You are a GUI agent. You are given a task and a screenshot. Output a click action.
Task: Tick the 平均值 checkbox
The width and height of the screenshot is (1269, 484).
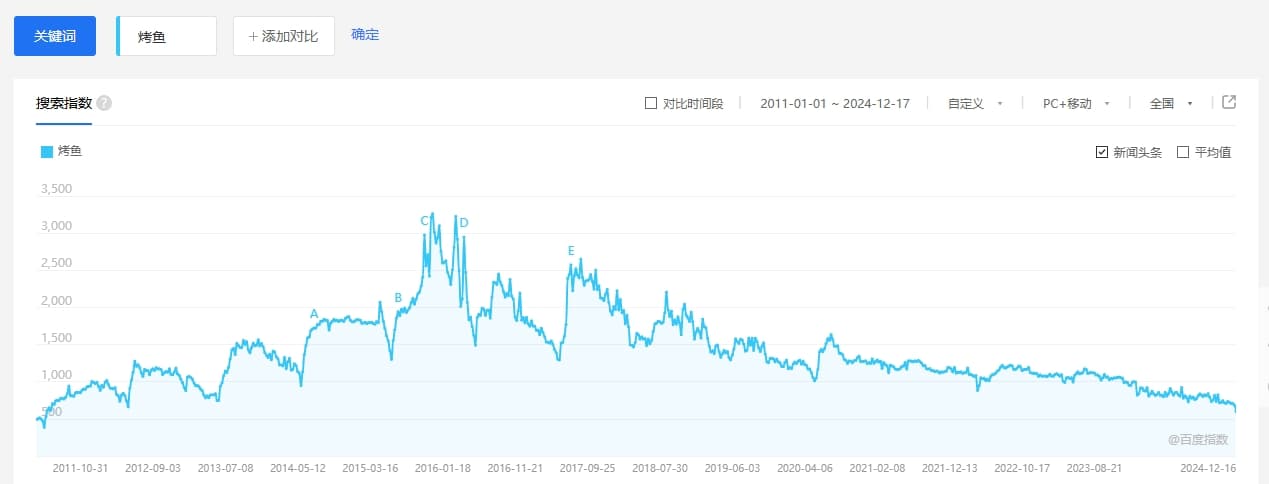(x=1183, y=152)
